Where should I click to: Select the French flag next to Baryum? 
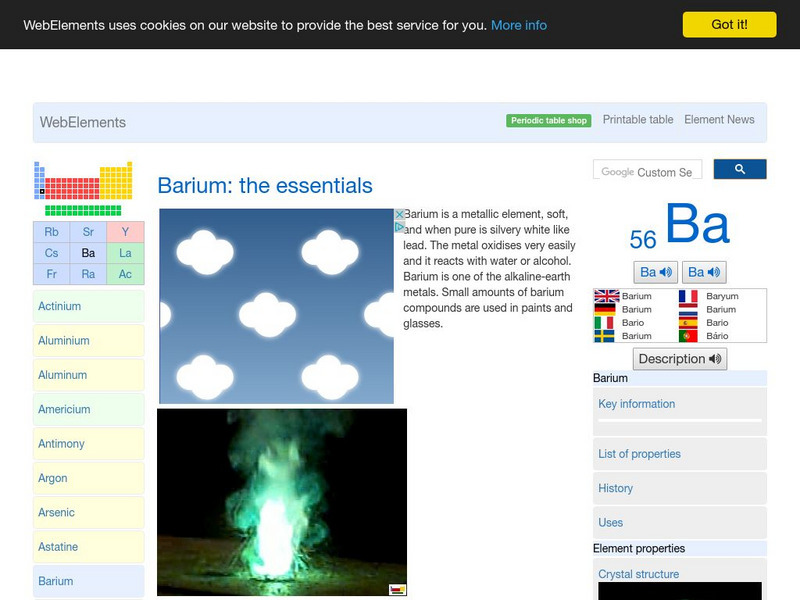click(688, 296)
